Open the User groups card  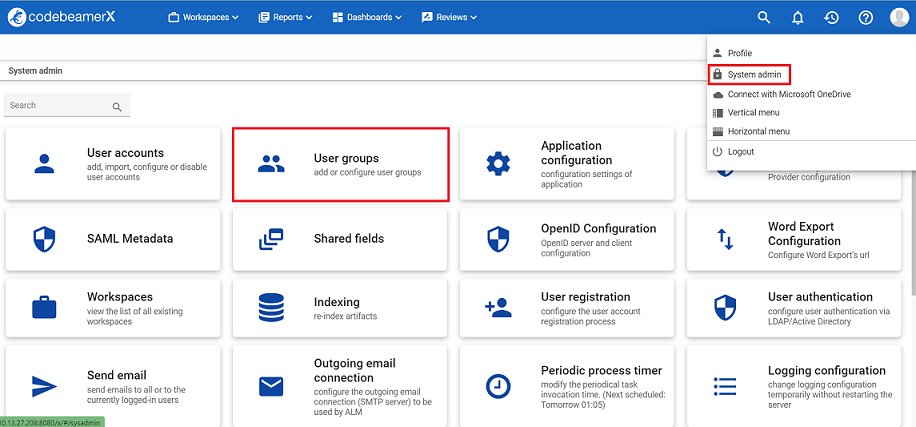[x=340, y=164]
